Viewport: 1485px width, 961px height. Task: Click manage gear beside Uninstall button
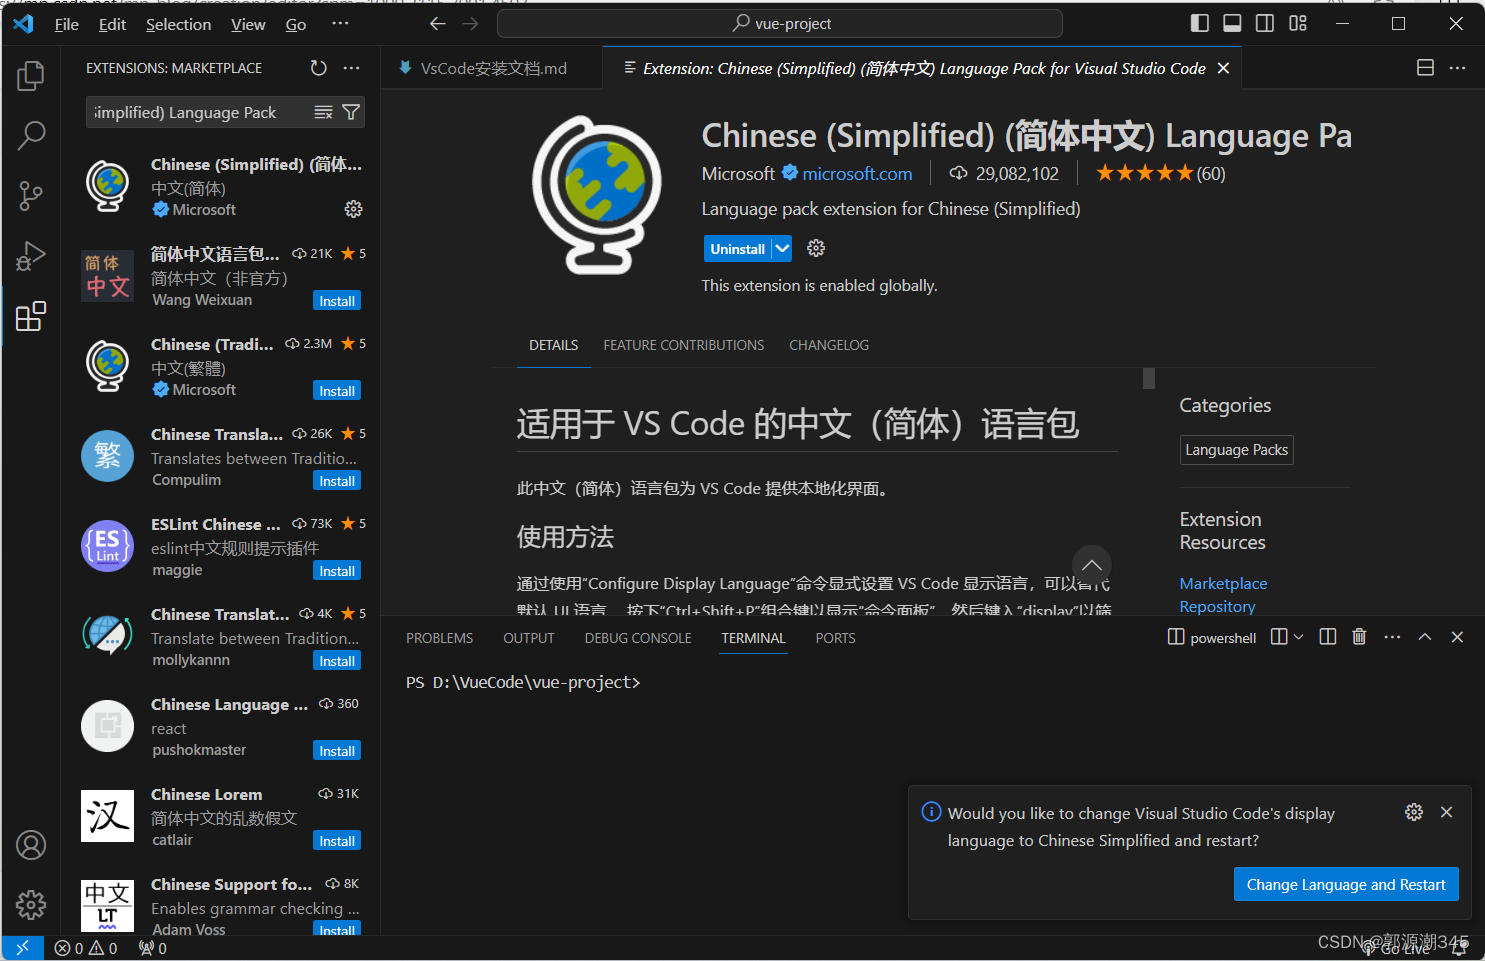(x=816, y=248)
